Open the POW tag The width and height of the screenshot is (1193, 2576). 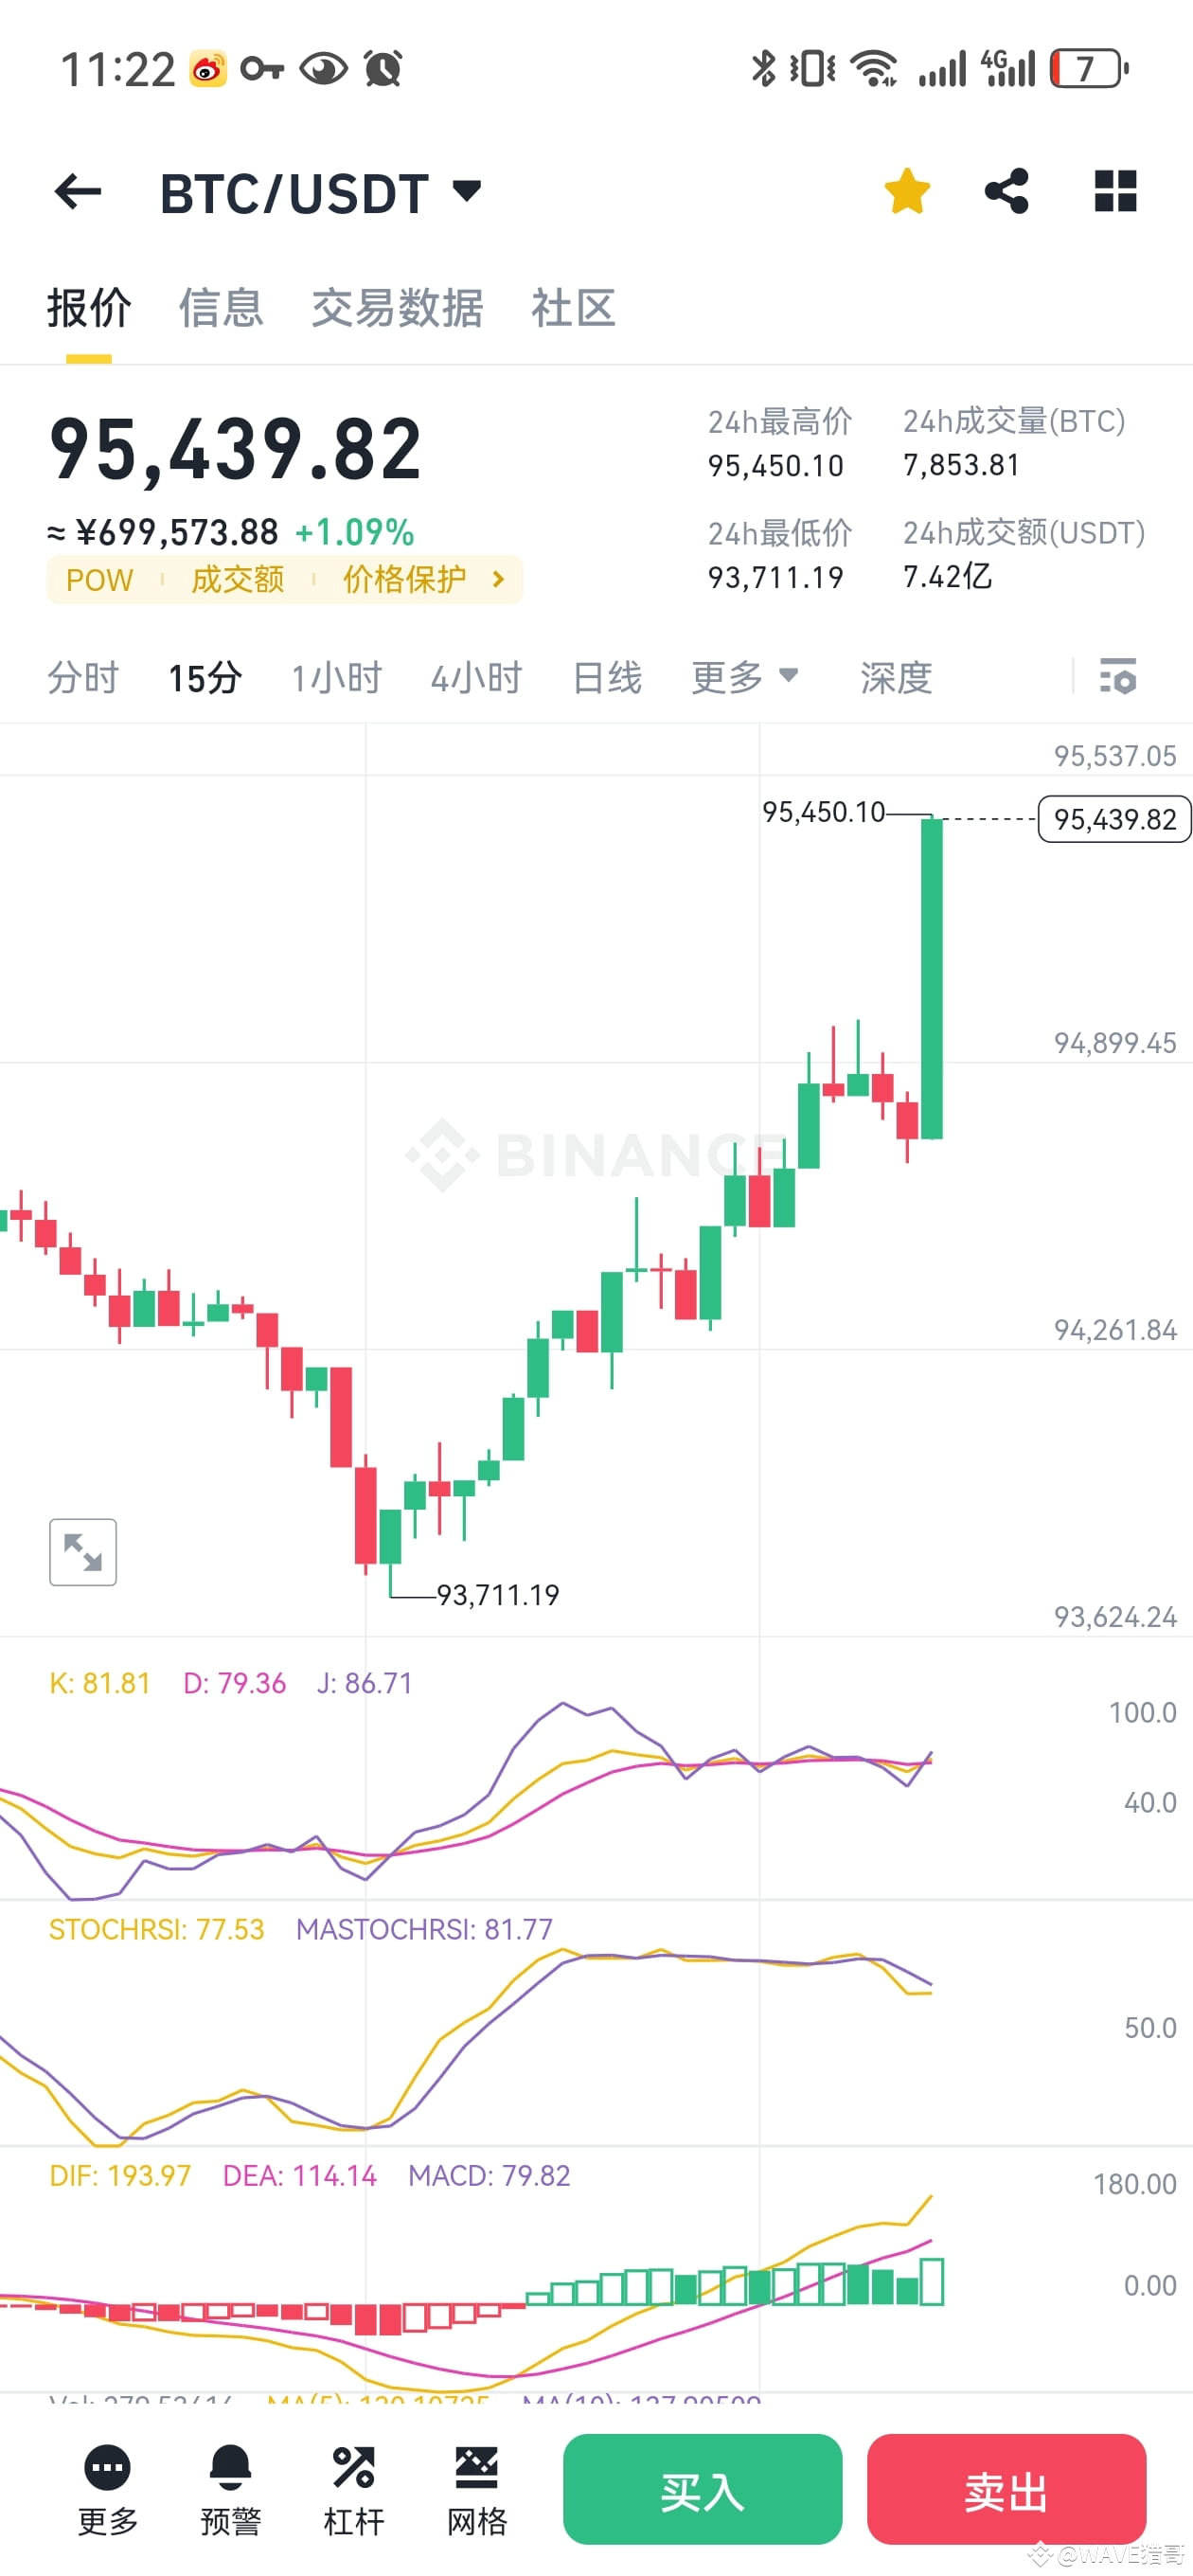[99, 580]
